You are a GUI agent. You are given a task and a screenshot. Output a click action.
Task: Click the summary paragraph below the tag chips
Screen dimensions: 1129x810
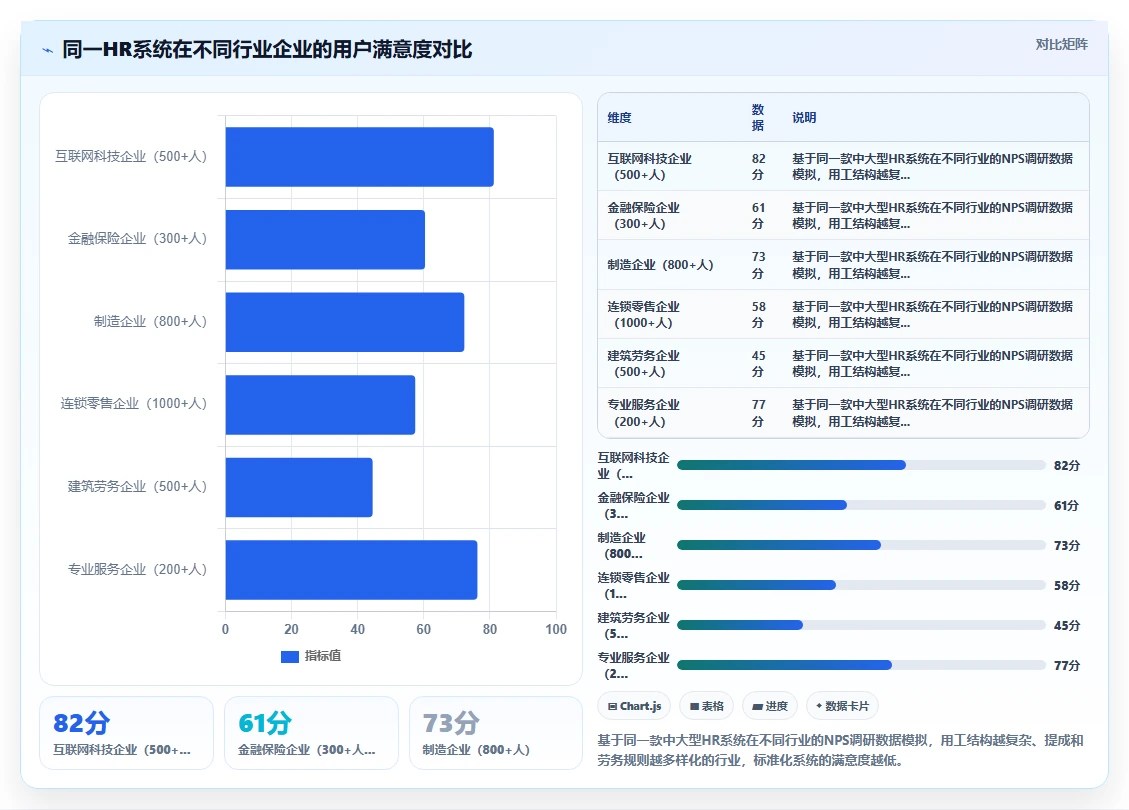(x=840, y=750)
